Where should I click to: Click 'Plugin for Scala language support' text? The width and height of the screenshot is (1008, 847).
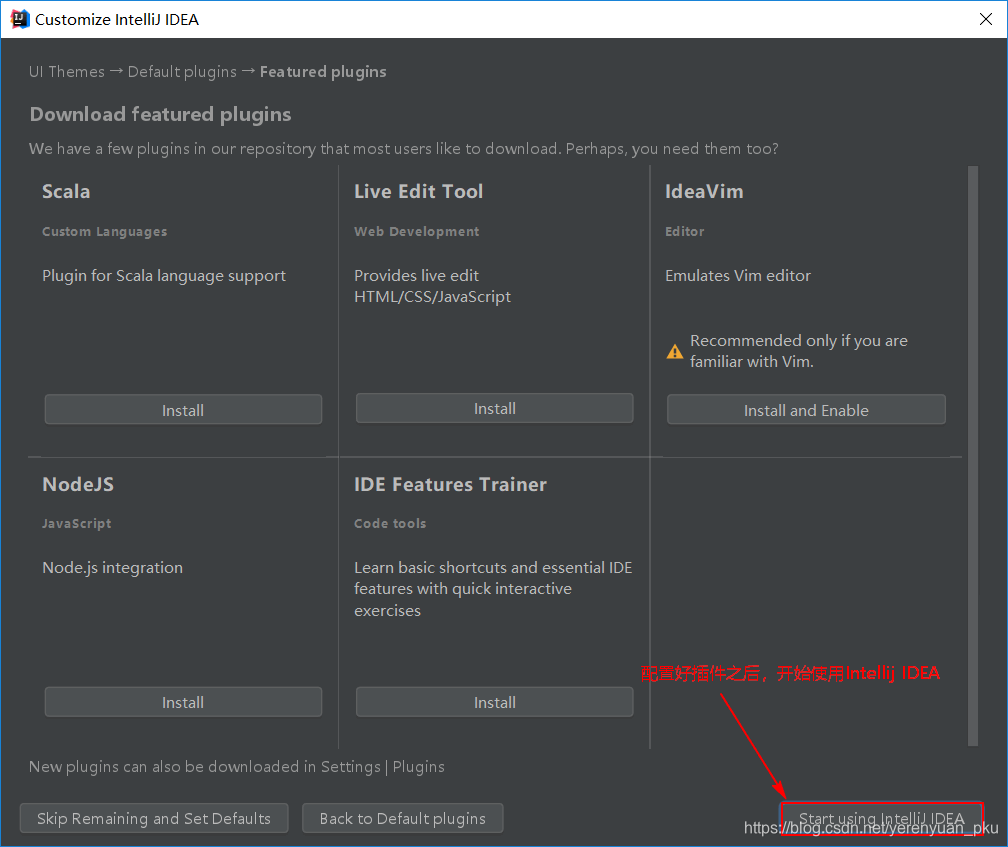coord(164,276)
